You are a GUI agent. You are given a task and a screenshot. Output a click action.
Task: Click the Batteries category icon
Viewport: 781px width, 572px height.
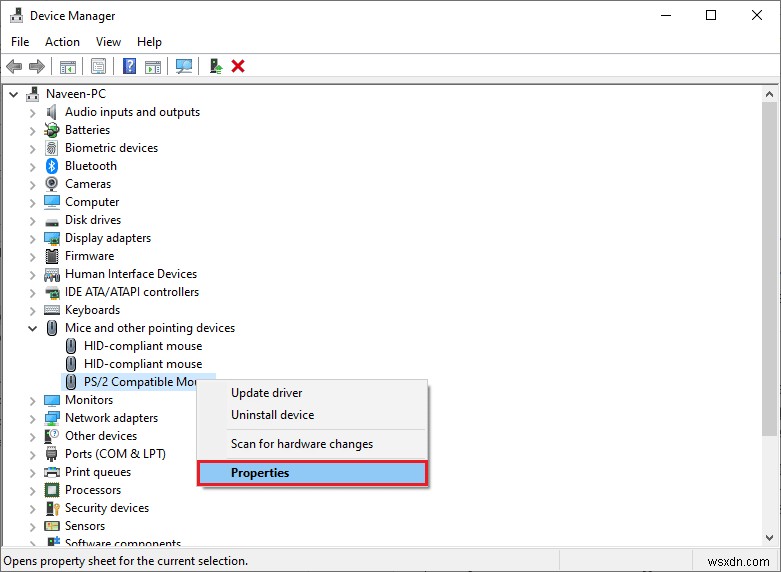click(52, 130)
